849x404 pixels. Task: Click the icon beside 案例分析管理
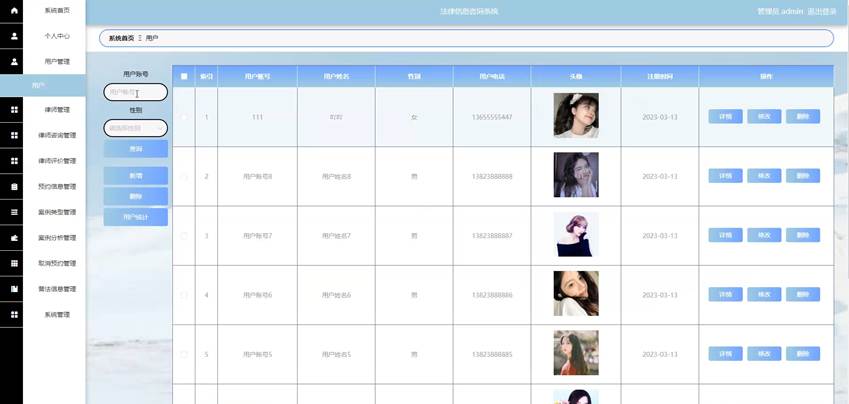[x=14, y=238]
